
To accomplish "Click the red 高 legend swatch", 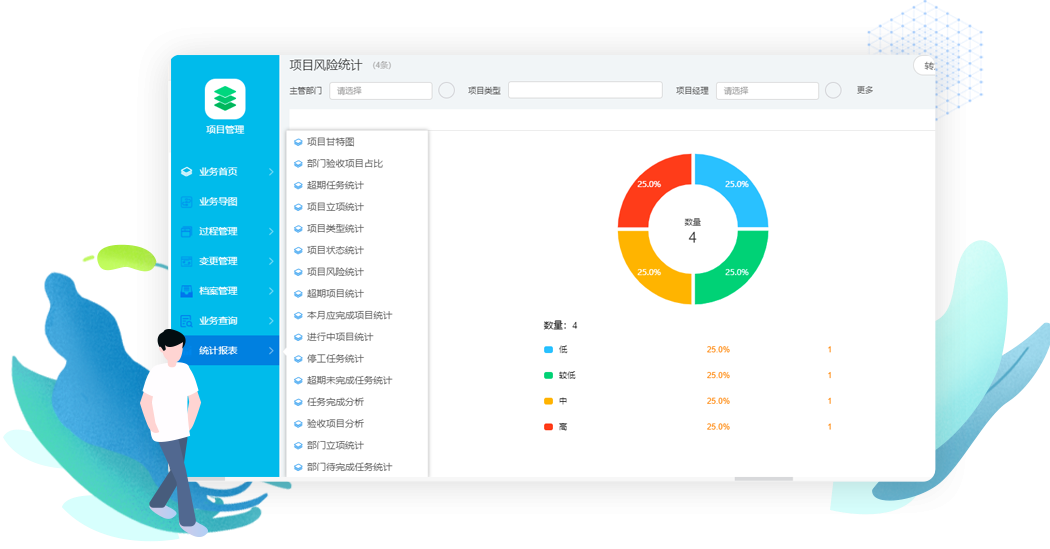I will (548, 427).
